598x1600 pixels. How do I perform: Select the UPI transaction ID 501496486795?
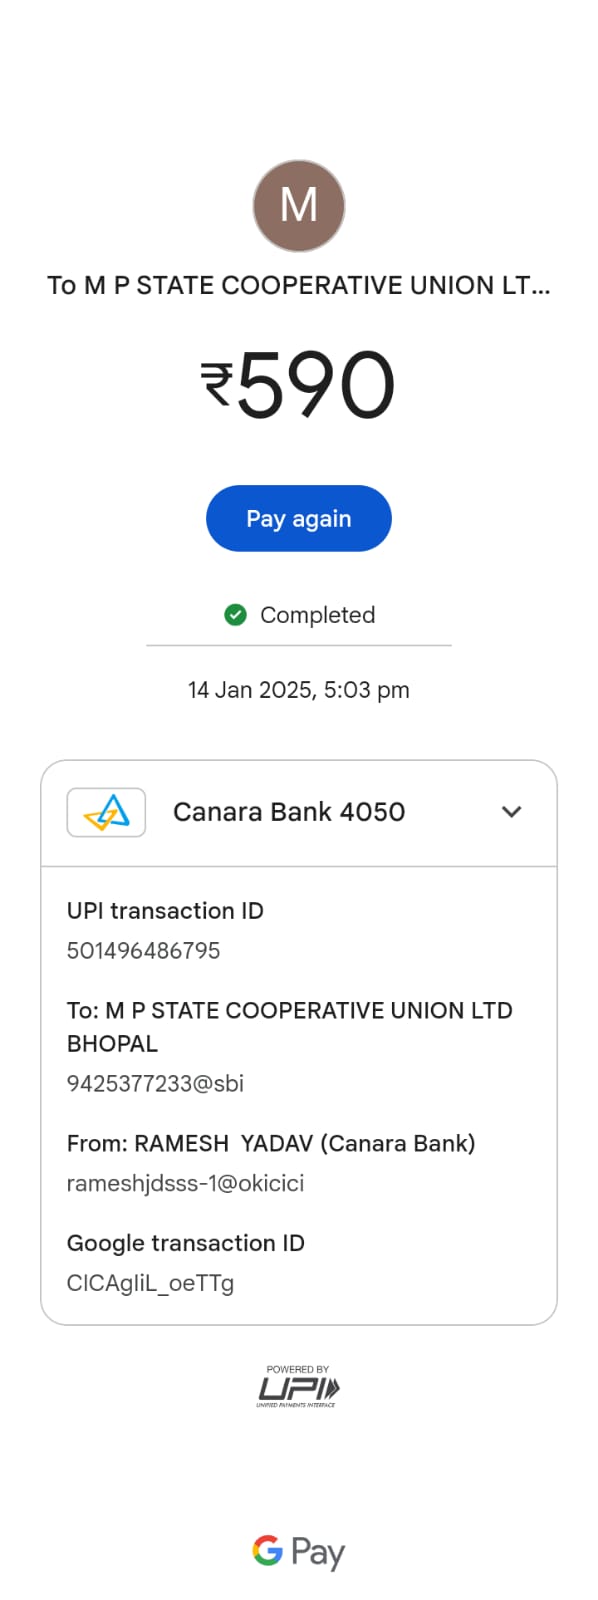(x=143, y=950)
